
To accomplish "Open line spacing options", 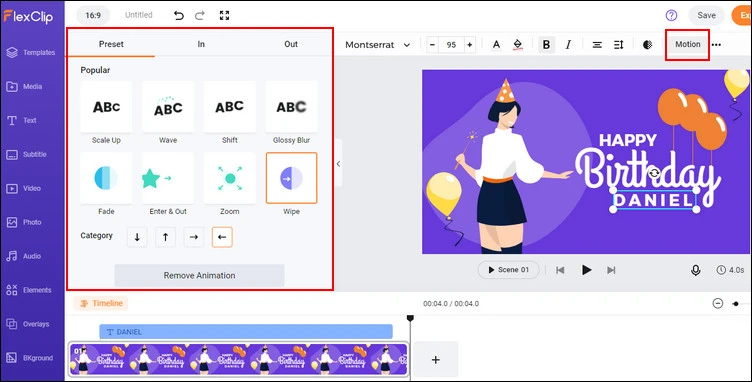I will (x=619, y=45).
